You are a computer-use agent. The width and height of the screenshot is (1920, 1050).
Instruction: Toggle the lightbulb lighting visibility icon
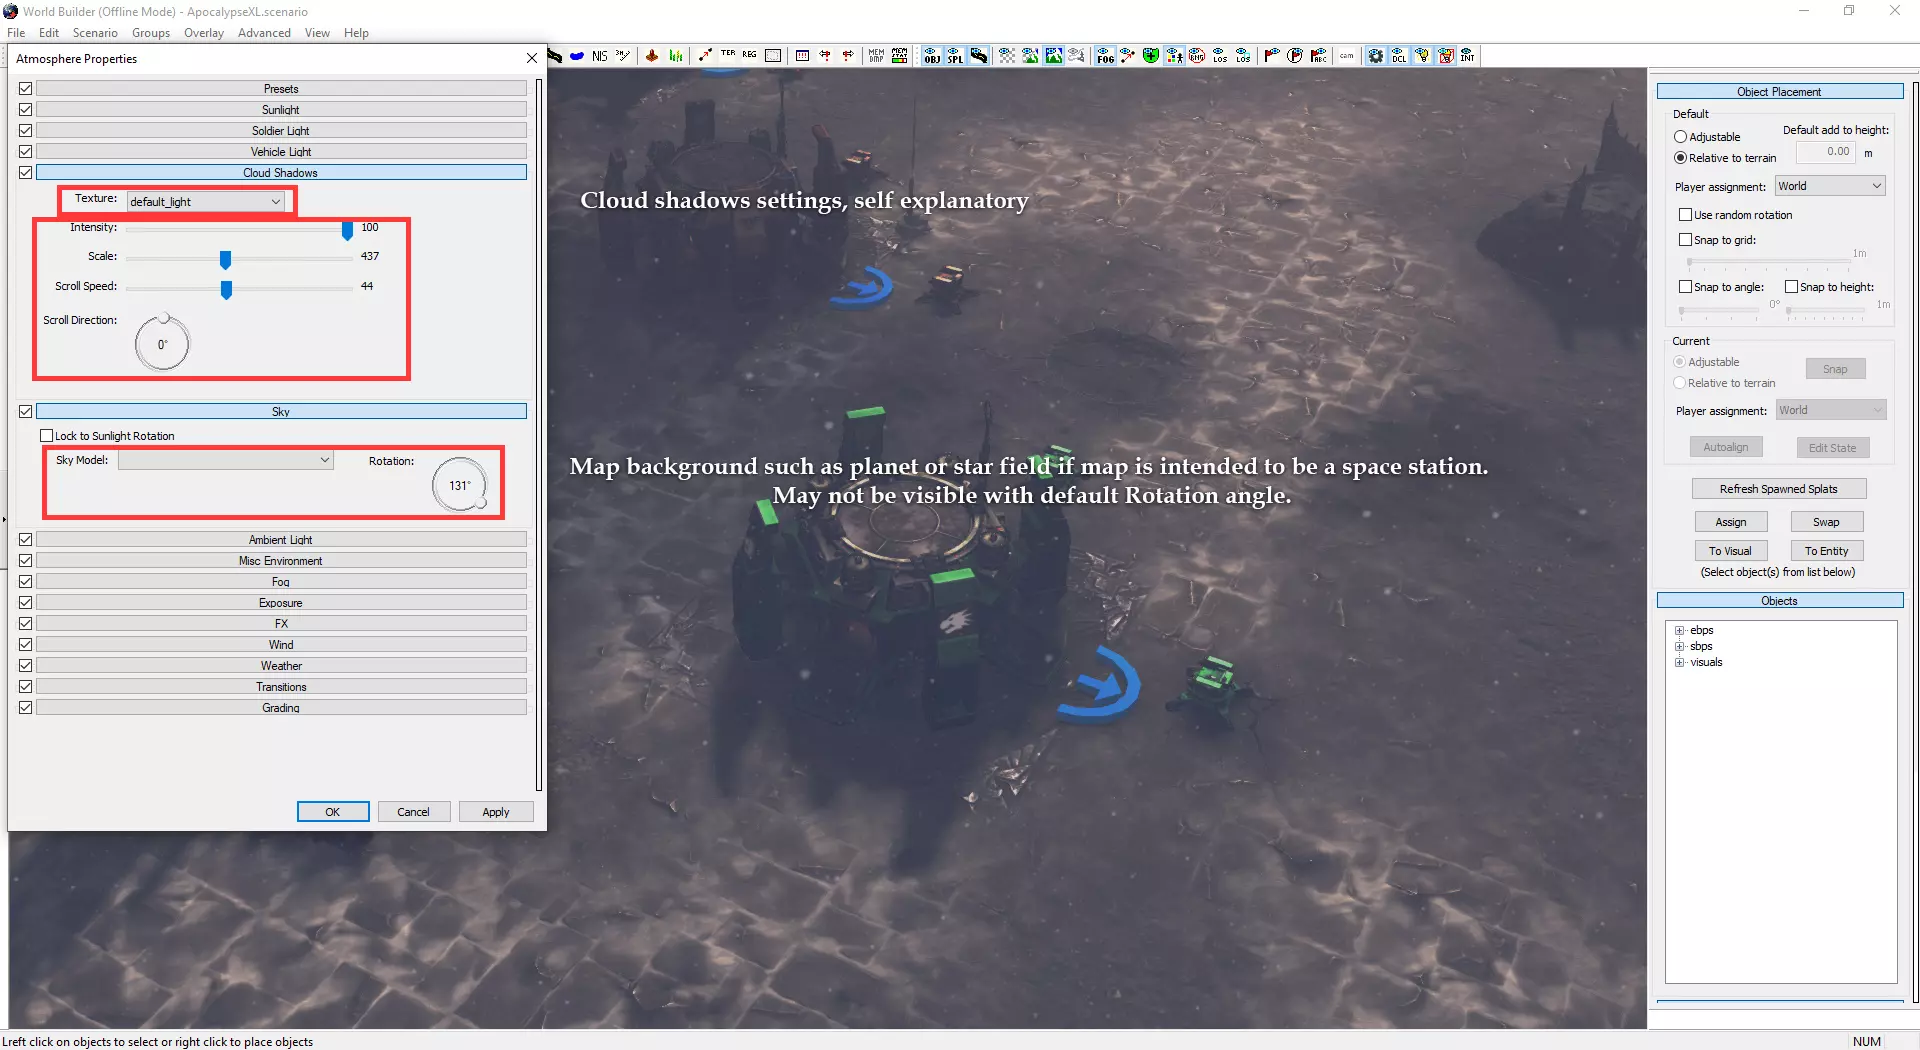(1422, 56)
